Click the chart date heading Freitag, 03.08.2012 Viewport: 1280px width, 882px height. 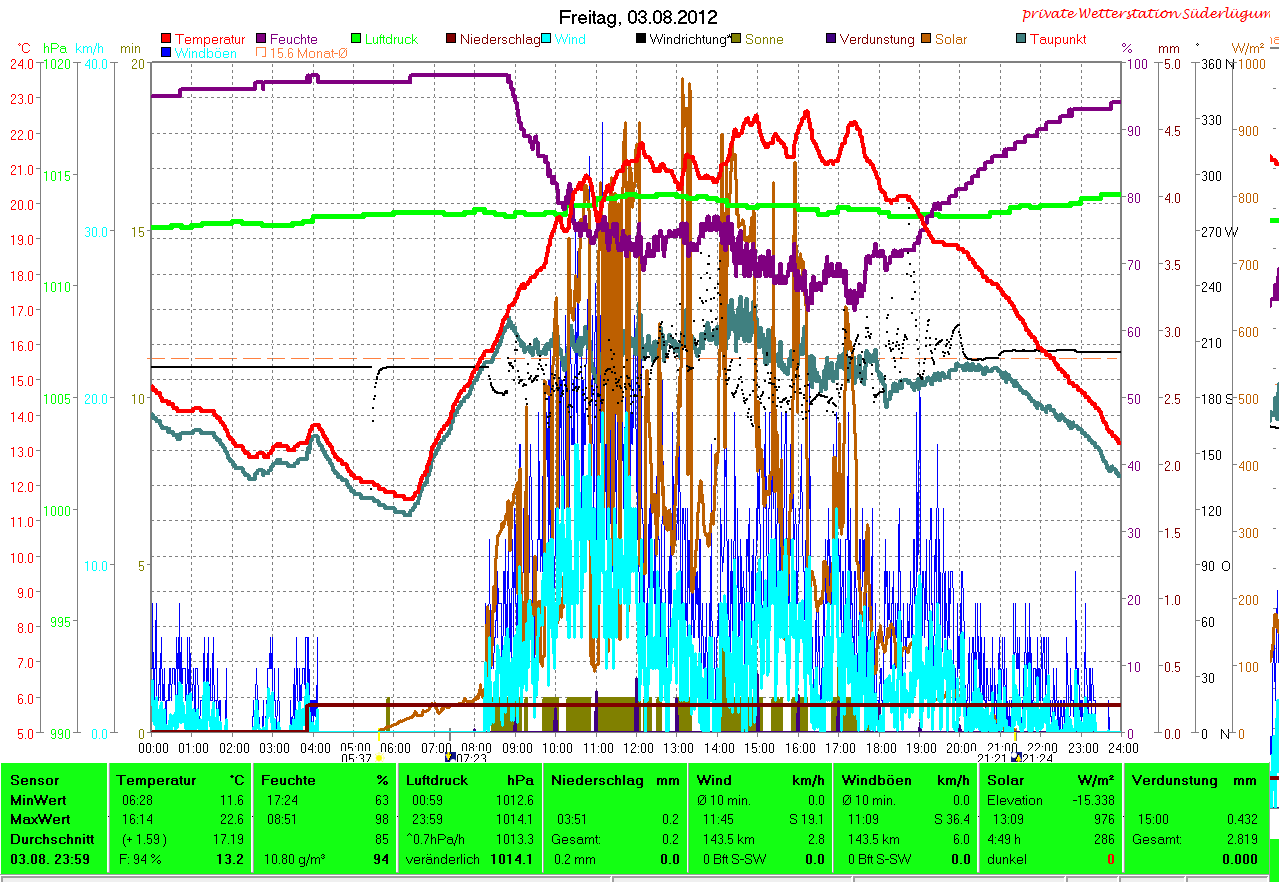tap(640, 17)
